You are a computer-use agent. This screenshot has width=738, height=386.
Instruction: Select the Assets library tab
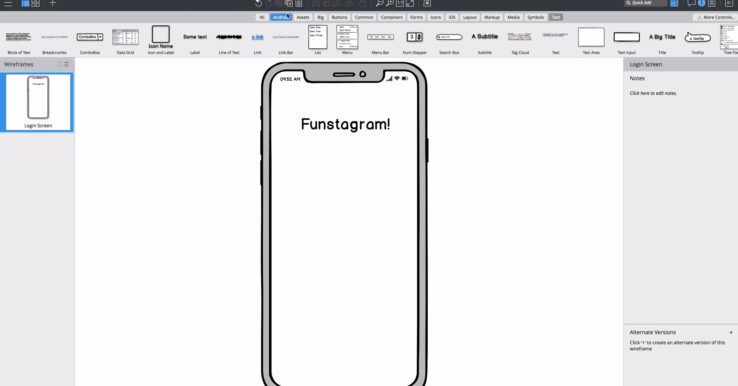(303, 17)
